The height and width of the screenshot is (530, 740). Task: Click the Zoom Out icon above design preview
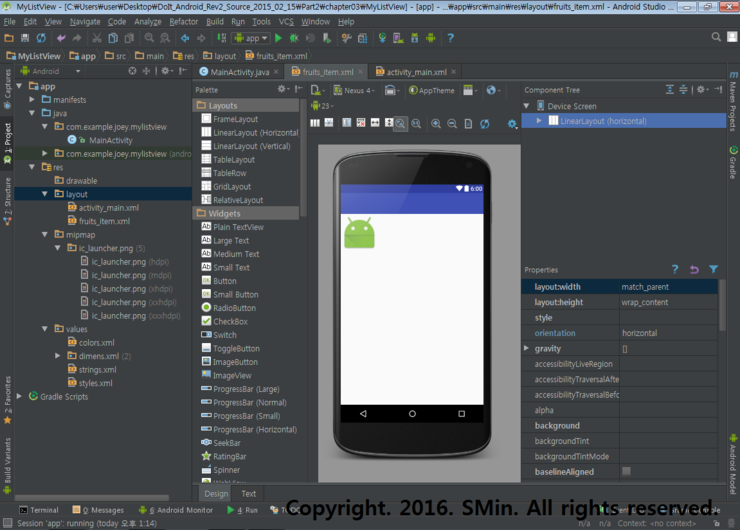click(452, 124)
